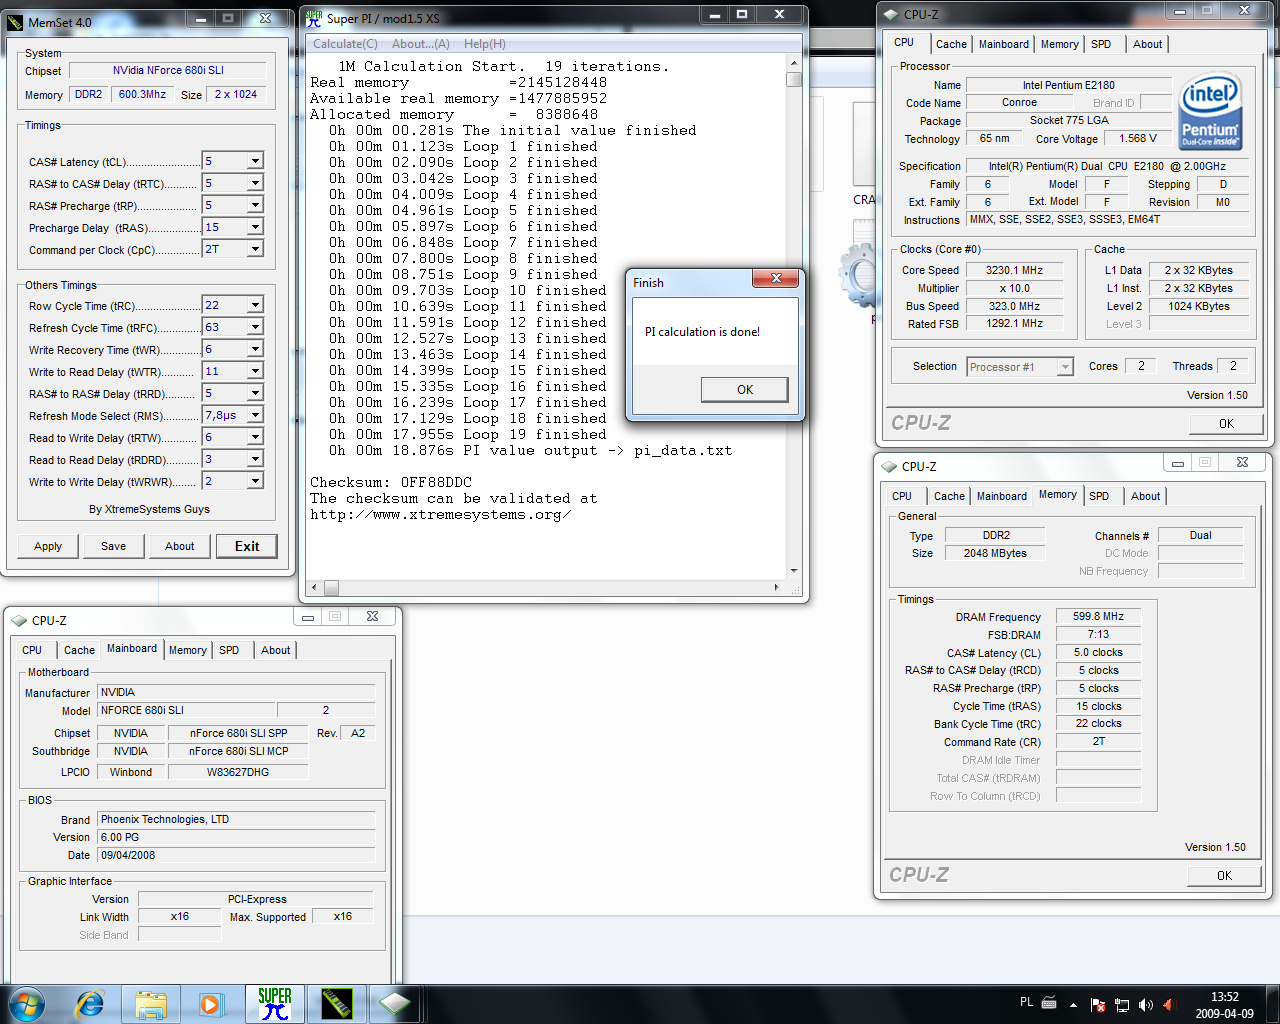
Task: Click the W83627DHG LPCIO field
Action: [x=238, y=772]
